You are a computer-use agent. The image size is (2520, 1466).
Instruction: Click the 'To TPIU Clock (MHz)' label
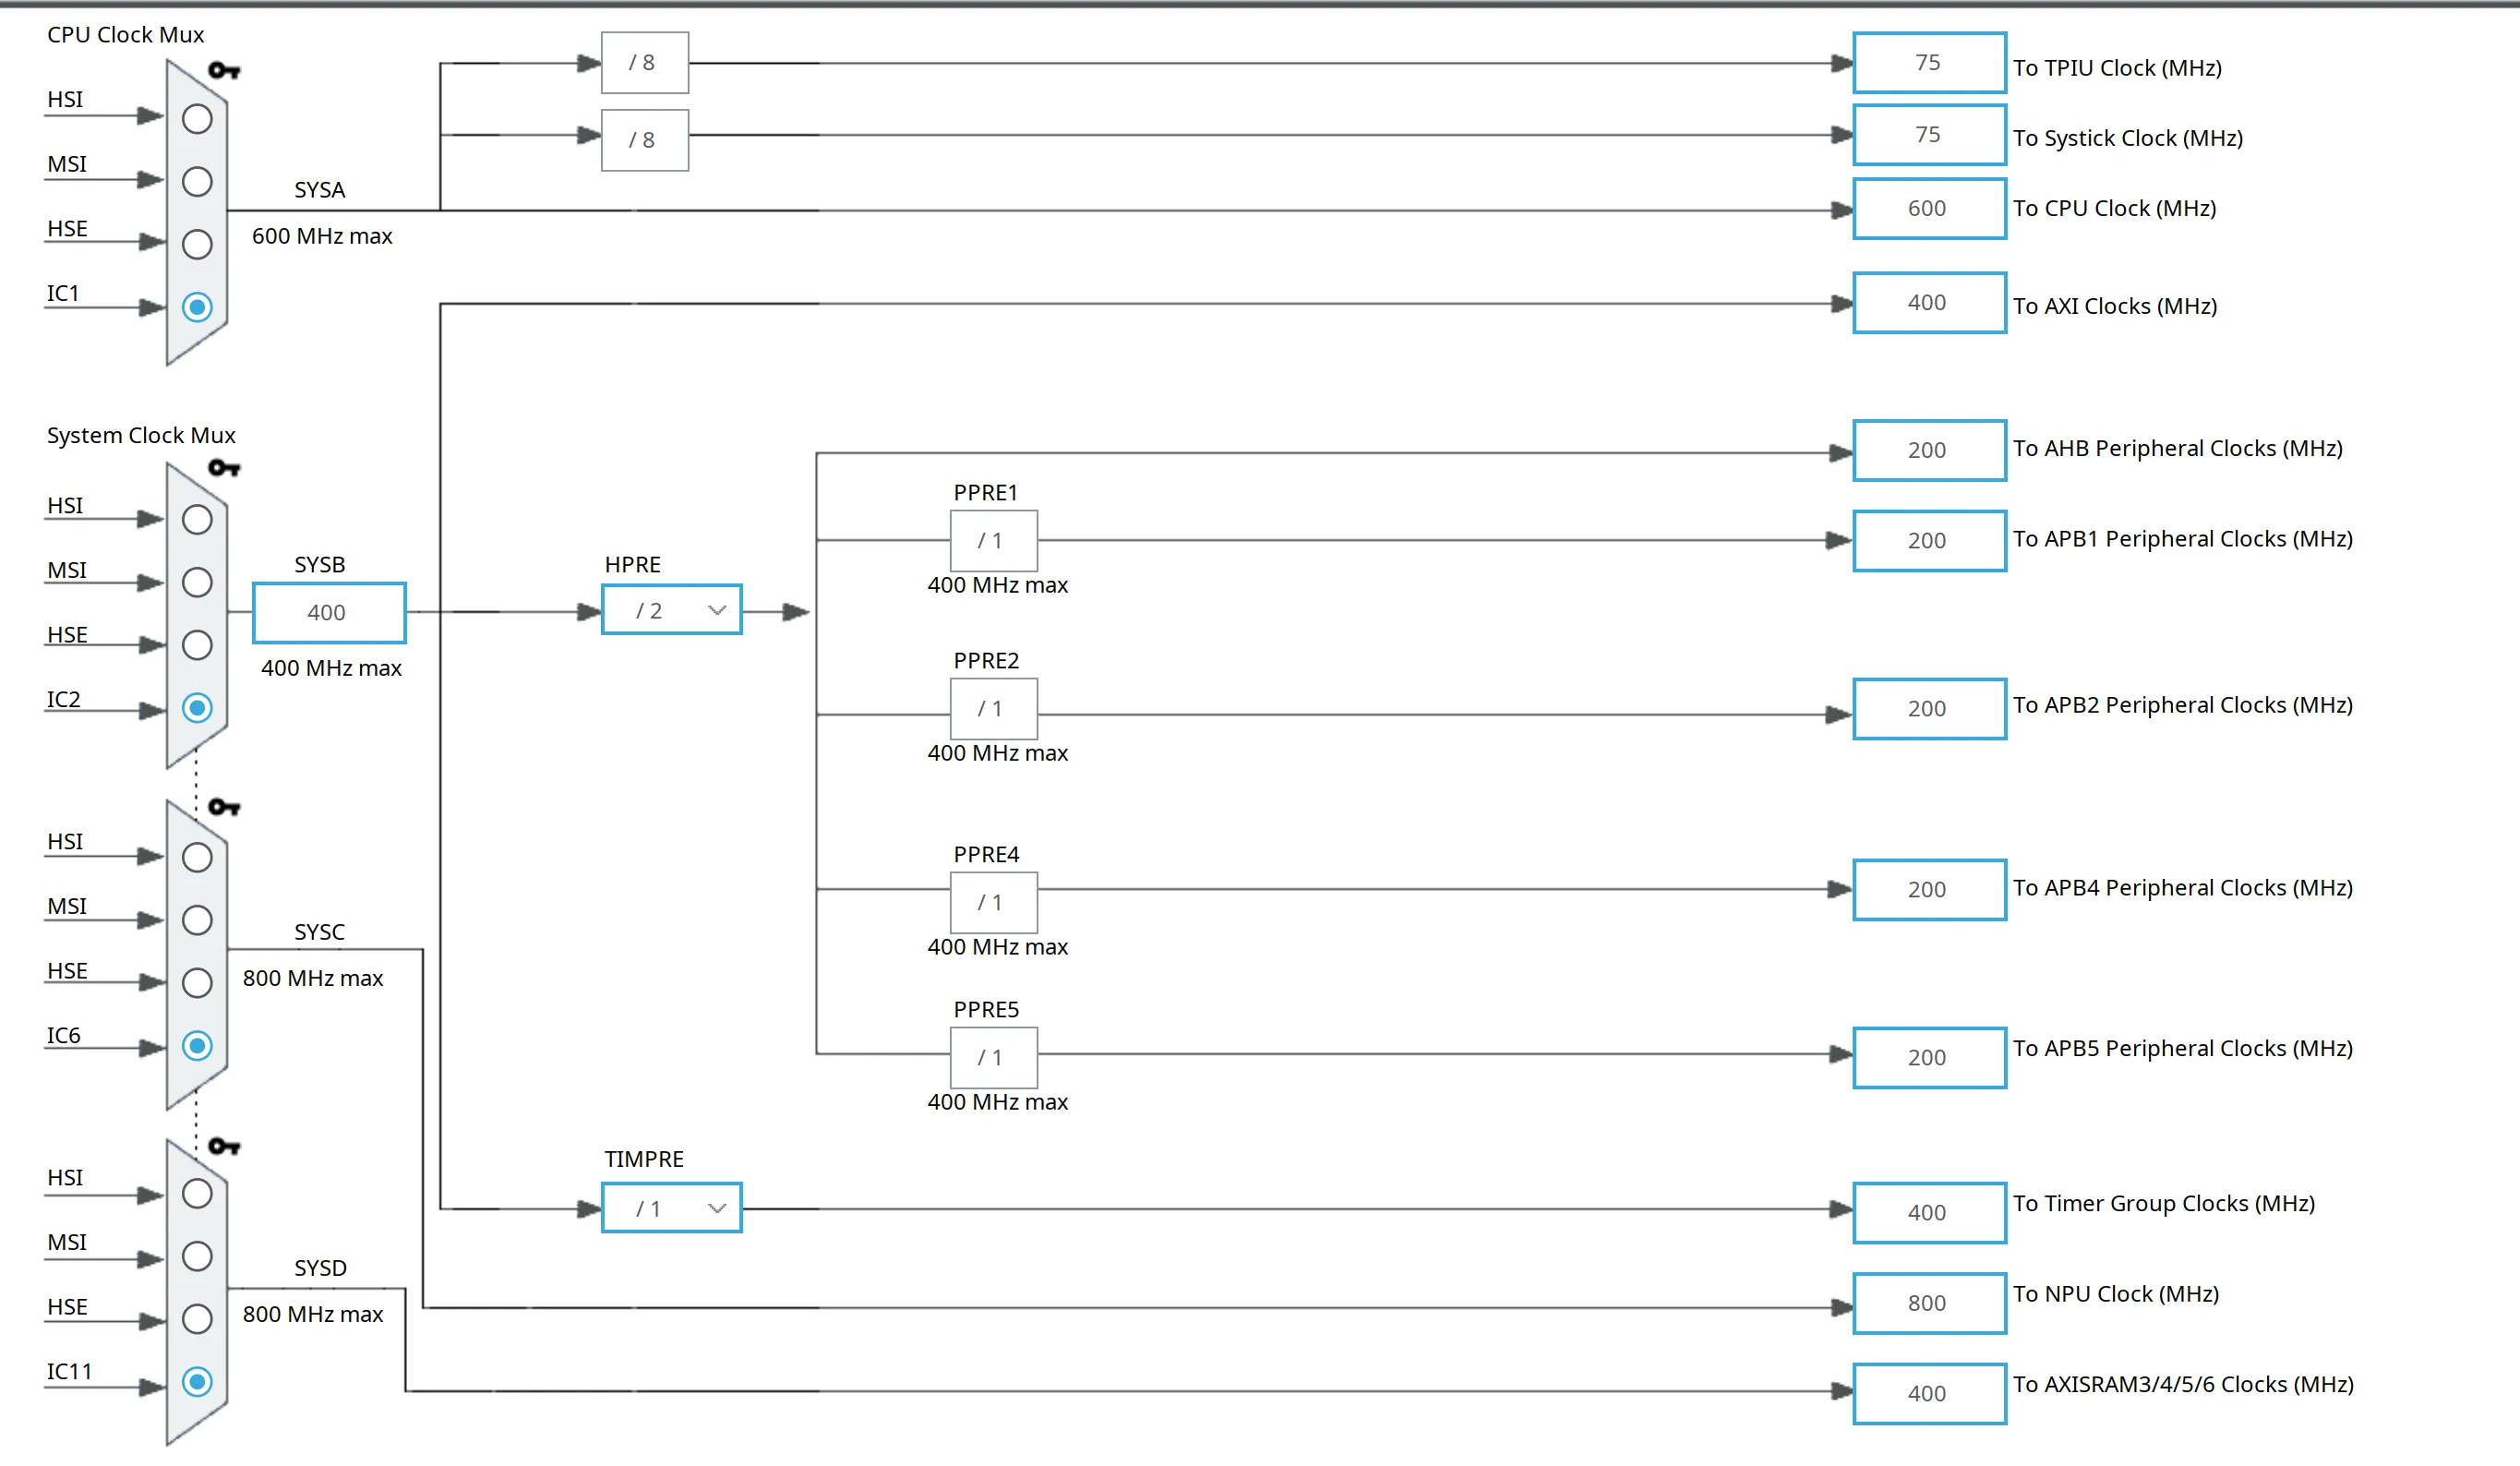(x=2117, y=68)
